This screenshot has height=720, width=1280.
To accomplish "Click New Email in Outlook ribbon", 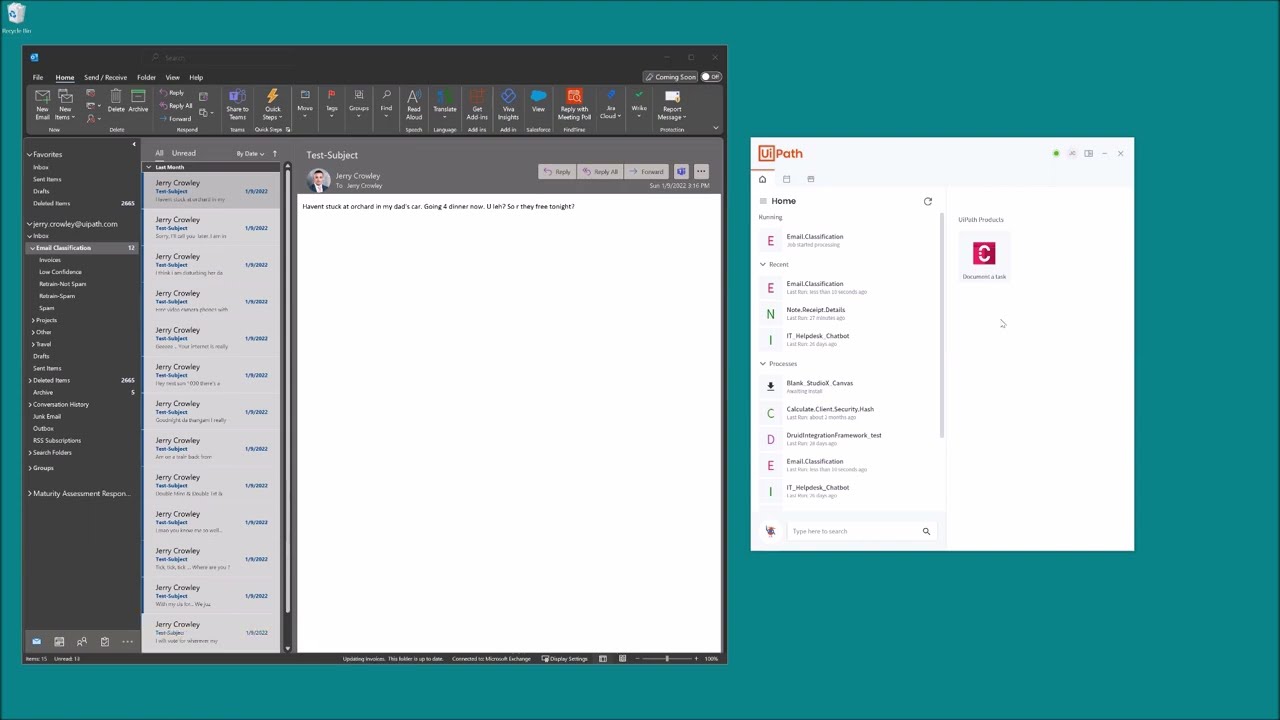I will [x=42, y=104].
